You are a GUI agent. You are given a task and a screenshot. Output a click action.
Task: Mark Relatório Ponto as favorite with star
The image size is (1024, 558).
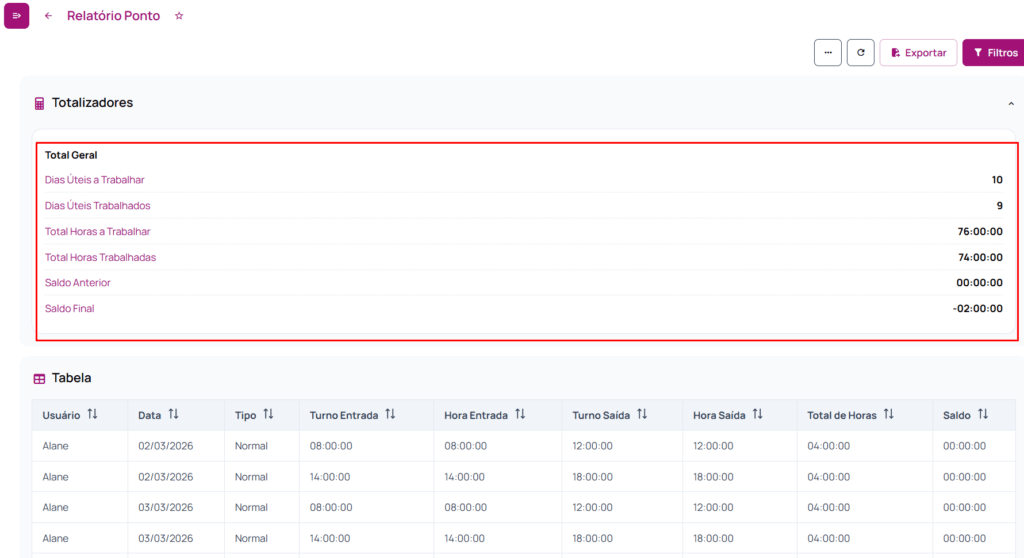(x=179, y=16)
